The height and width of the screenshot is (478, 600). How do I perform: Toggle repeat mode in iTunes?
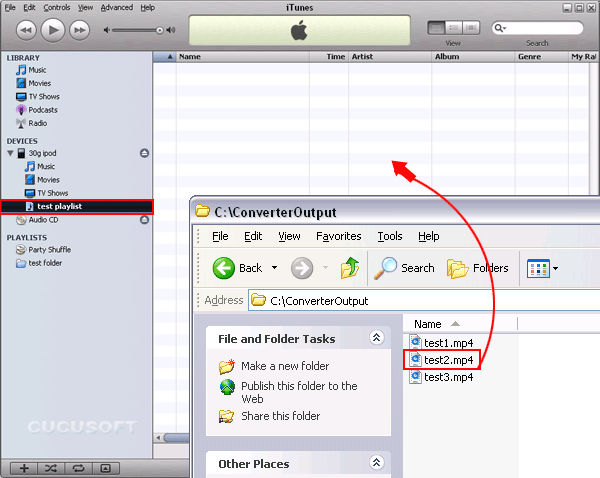(x=79, y=468)
